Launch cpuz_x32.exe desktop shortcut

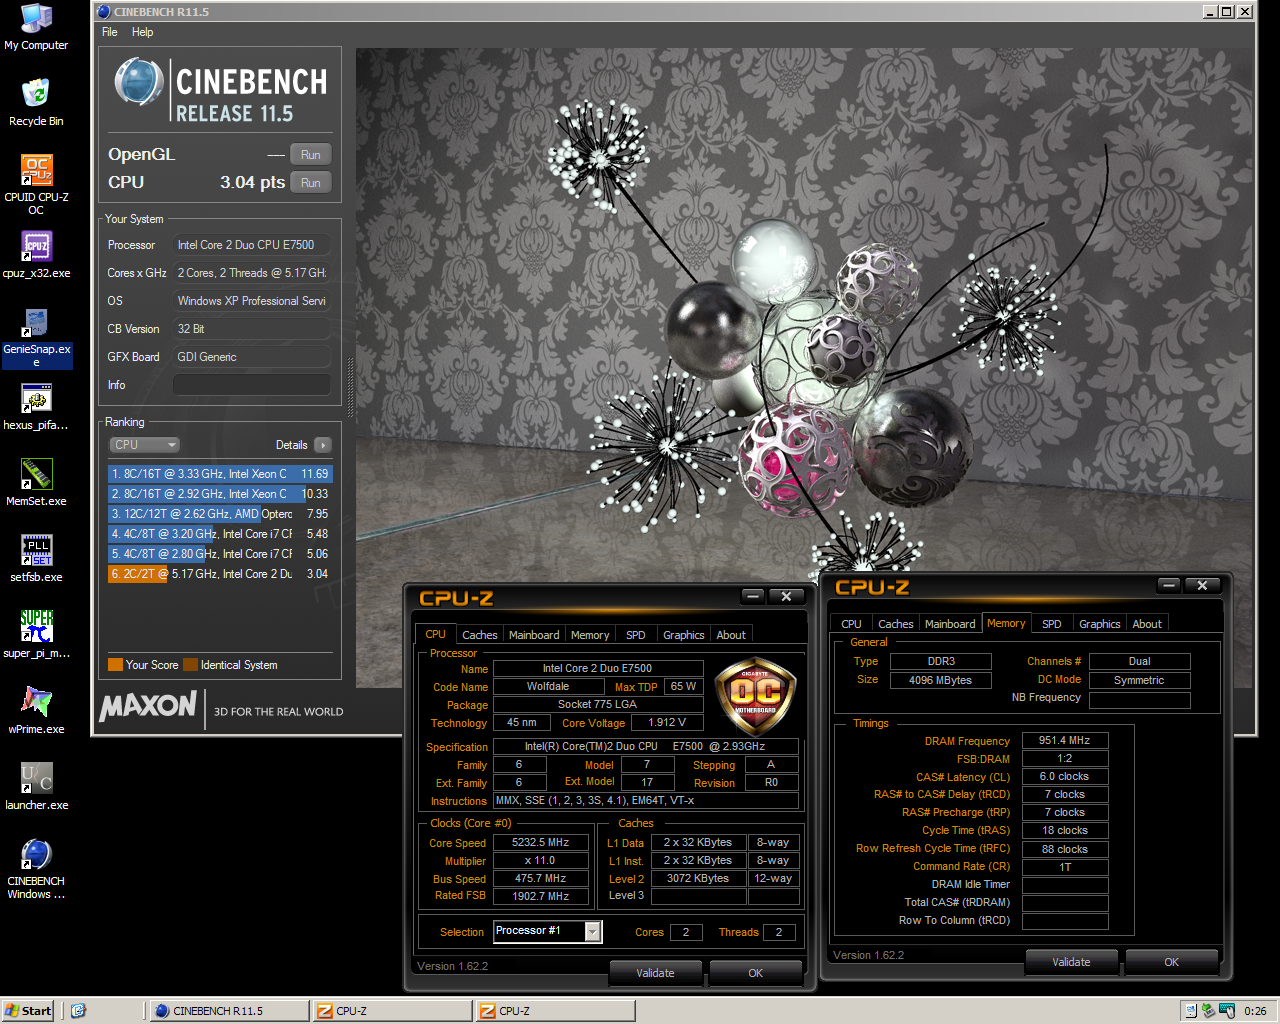[x=36, y=255]
